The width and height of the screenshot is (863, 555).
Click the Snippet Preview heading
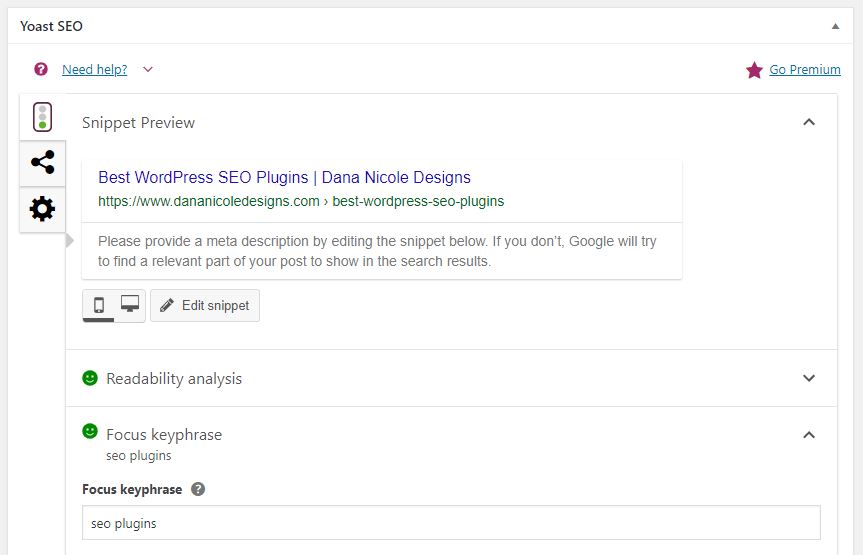(138, 123)
